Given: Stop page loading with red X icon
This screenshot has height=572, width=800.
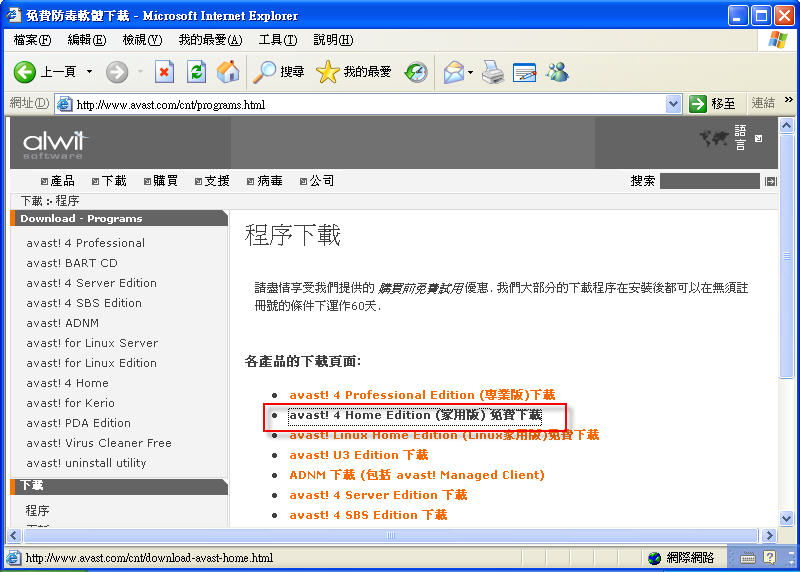Looking at the screenshot, I should [x=164, y=72].
